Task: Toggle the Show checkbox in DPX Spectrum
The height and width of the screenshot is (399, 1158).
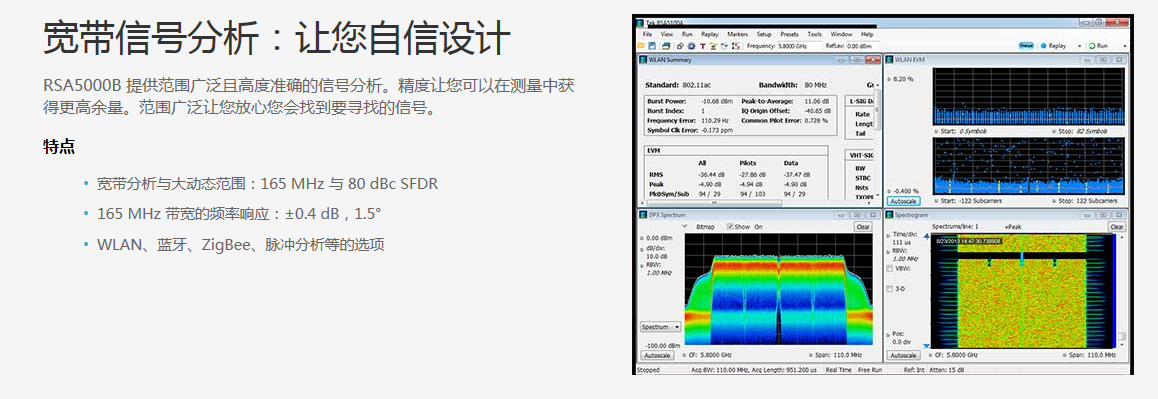Action: (x=730, y=227)
